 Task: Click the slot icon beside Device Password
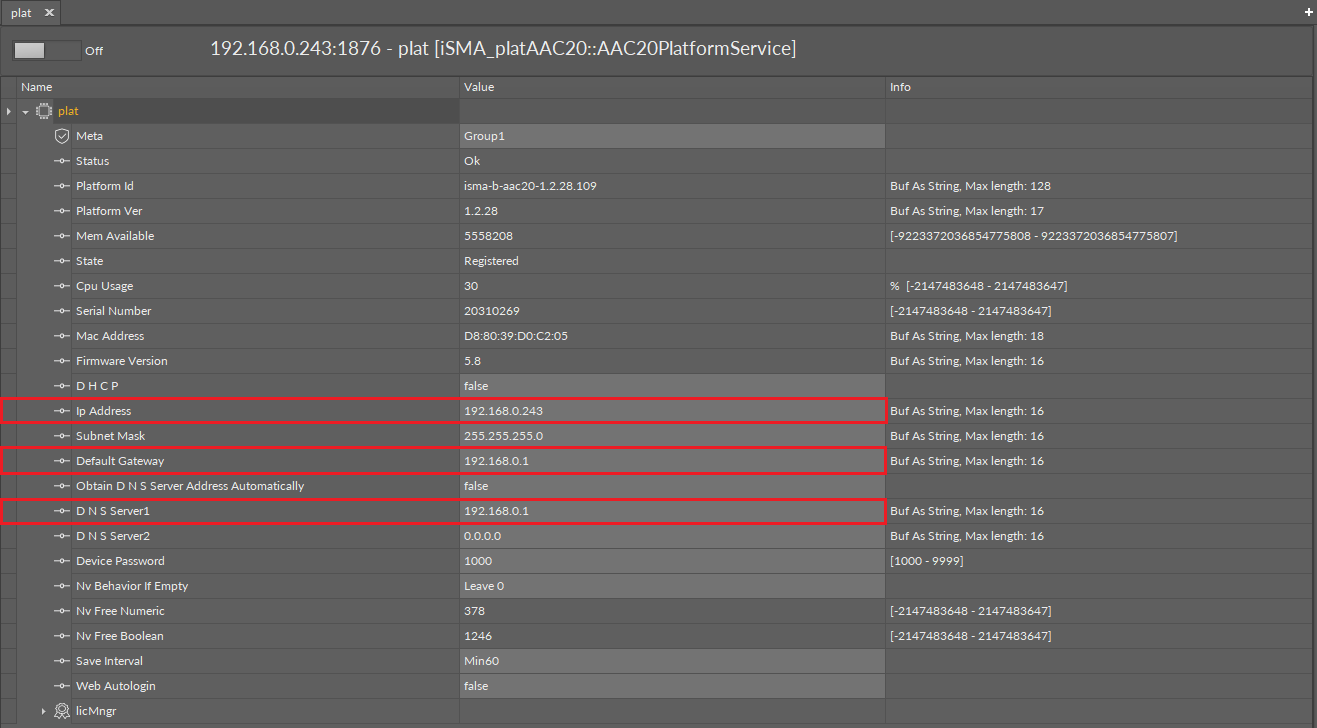point(62,561)
